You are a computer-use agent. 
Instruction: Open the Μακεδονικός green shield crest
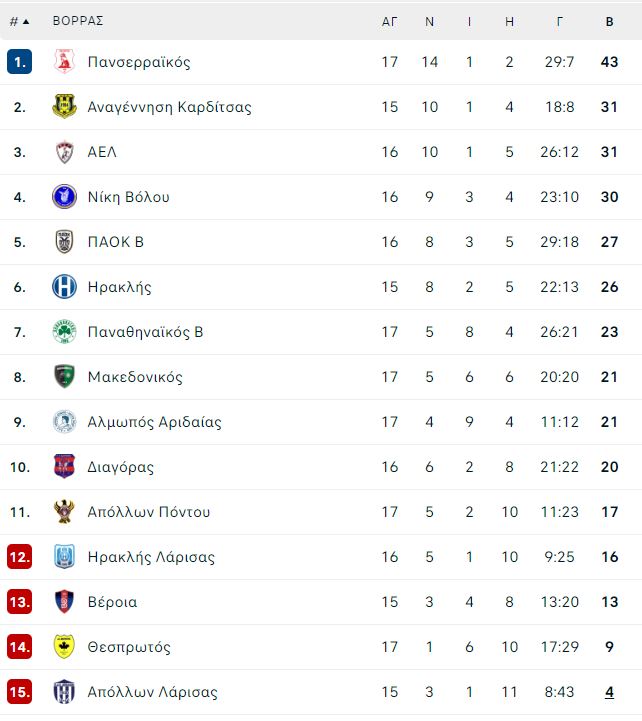[x=64, y=377]
